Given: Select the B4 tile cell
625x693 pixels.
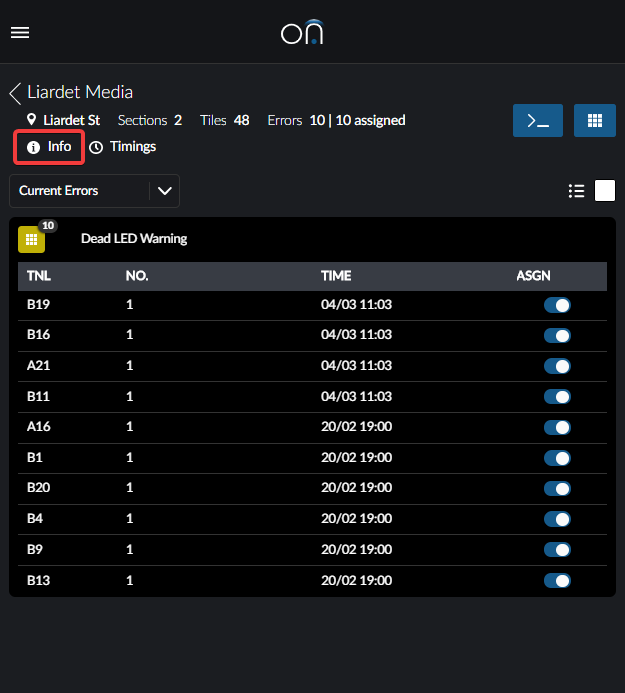Looking at the screenshot, I should [x=35, y=518].
